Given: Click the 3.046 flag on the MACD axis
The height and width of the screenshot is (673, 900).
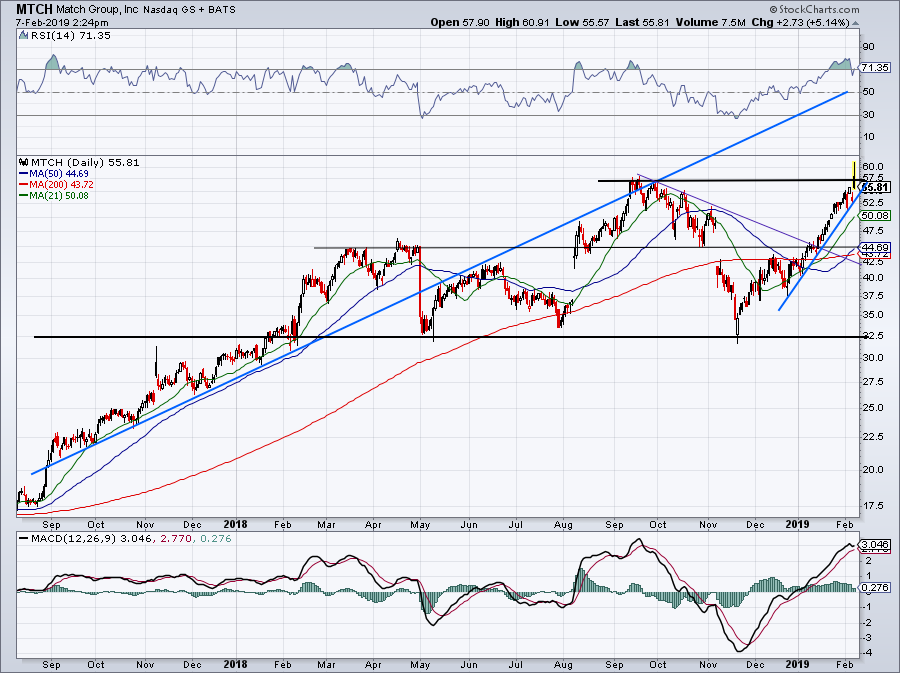Looking at the screenshot, I should tap(874, 544).
